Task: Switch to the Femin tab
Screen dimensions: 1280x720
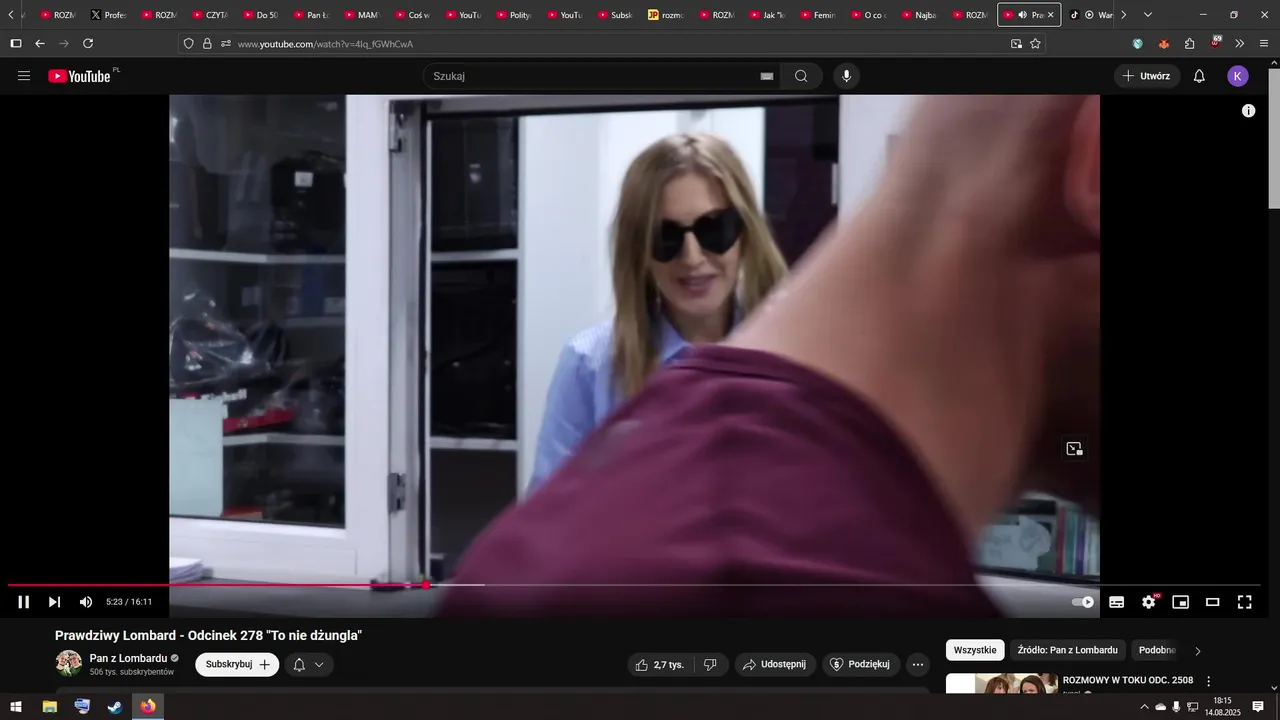Action: [818, 15]
